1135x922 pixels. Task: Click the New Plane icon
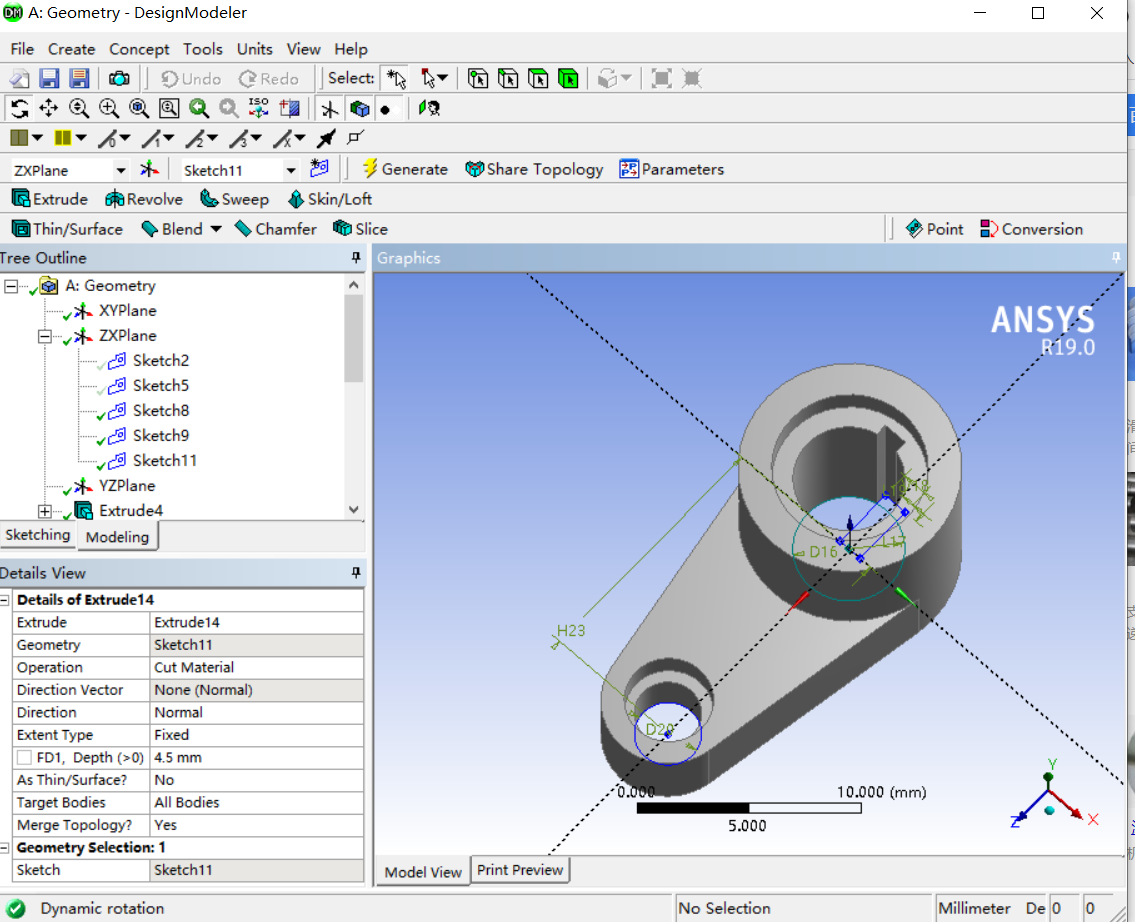[x=150, y=169]
